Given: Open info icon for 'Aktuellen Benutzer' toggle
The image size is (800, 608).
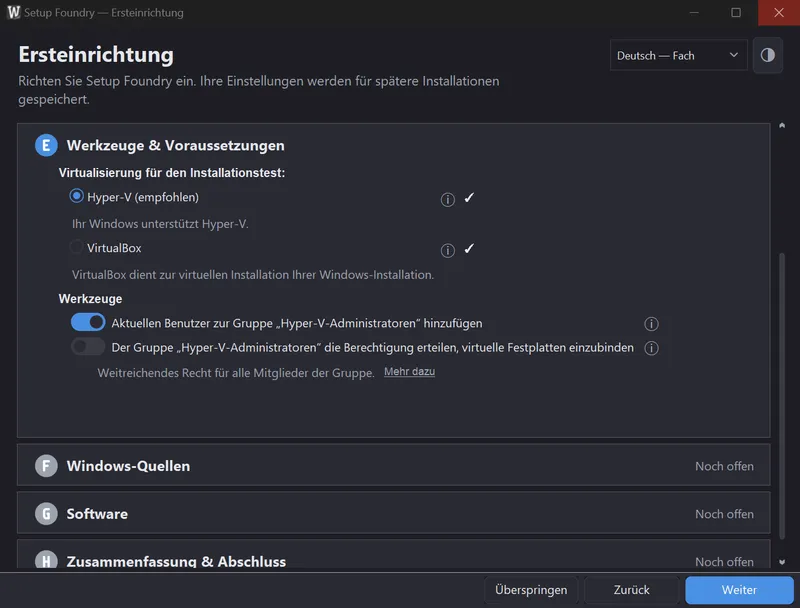Looking at the screenshot, I should point(651,324).
